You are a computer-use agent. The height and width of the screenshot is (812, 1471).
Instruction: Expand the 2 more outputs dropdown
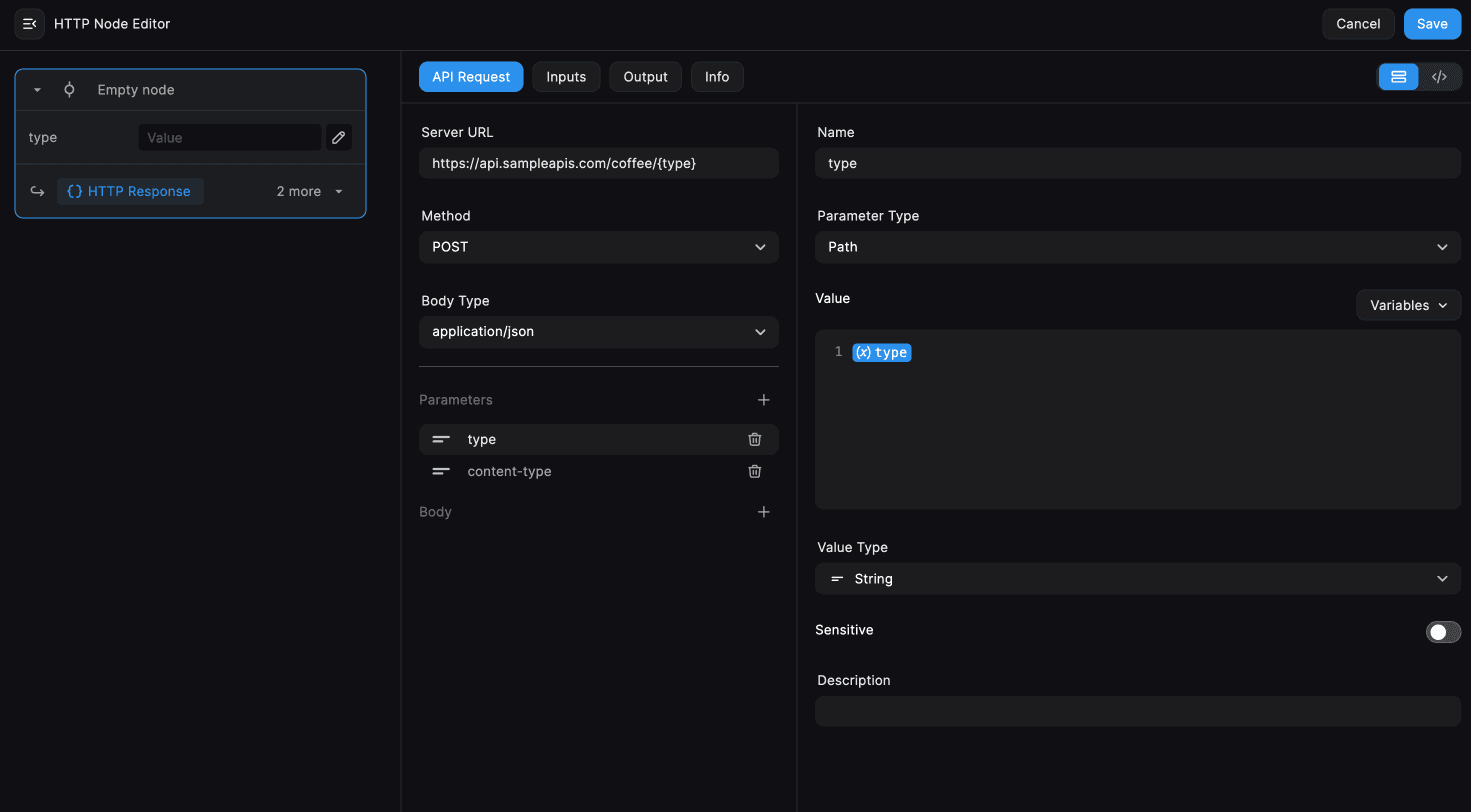310,192
